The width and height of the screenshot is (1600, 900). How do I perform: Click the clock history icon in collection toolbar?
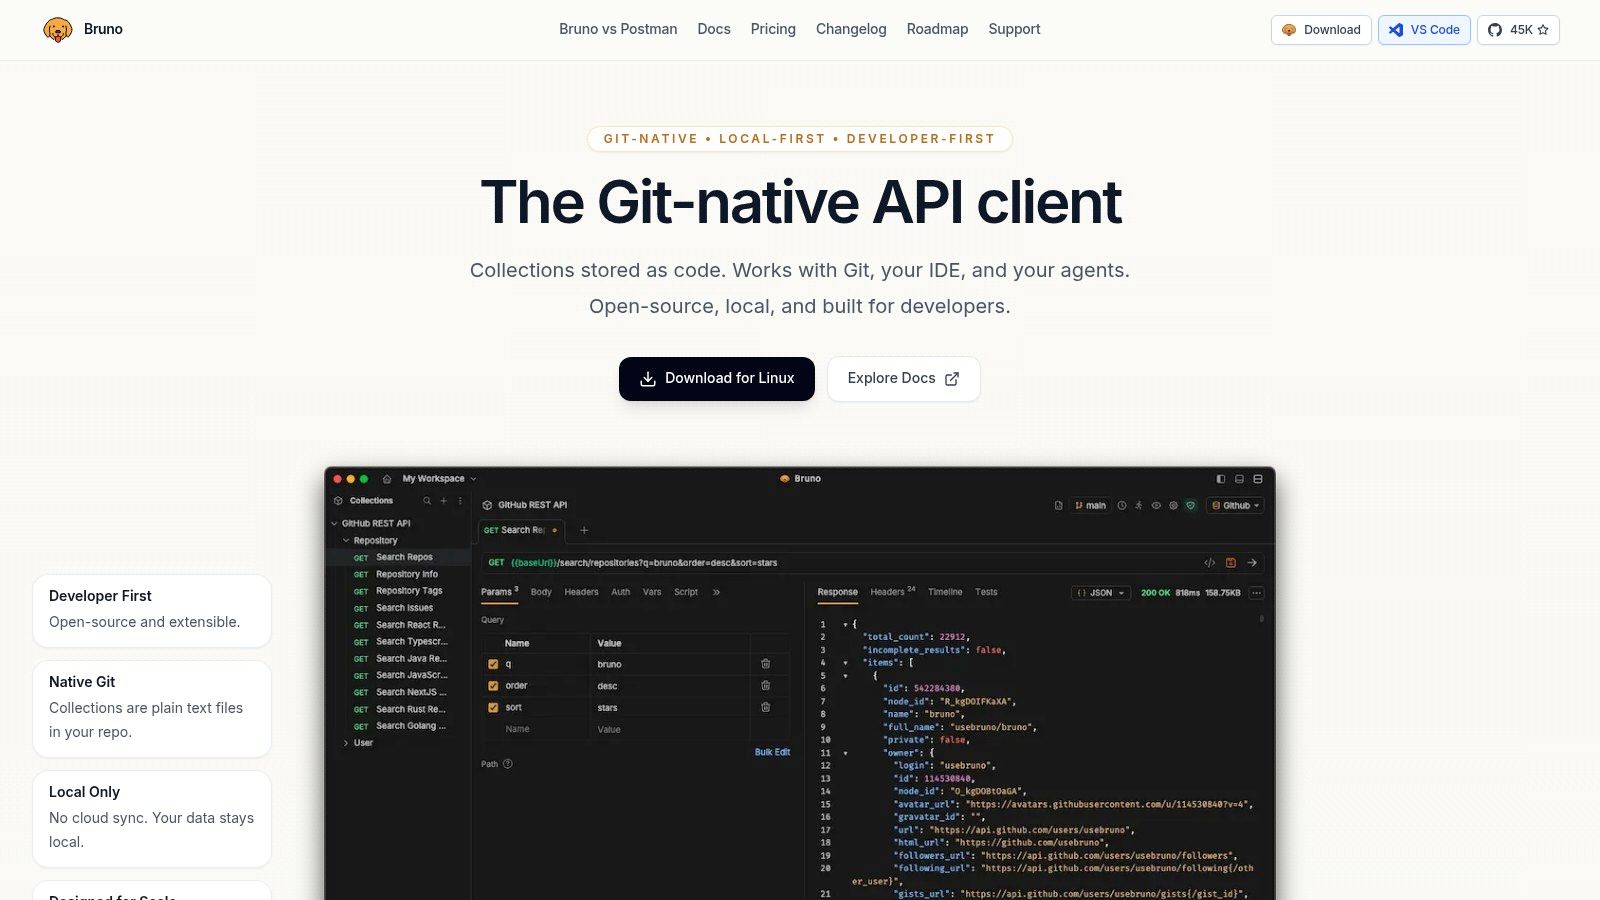(1122, 506)
